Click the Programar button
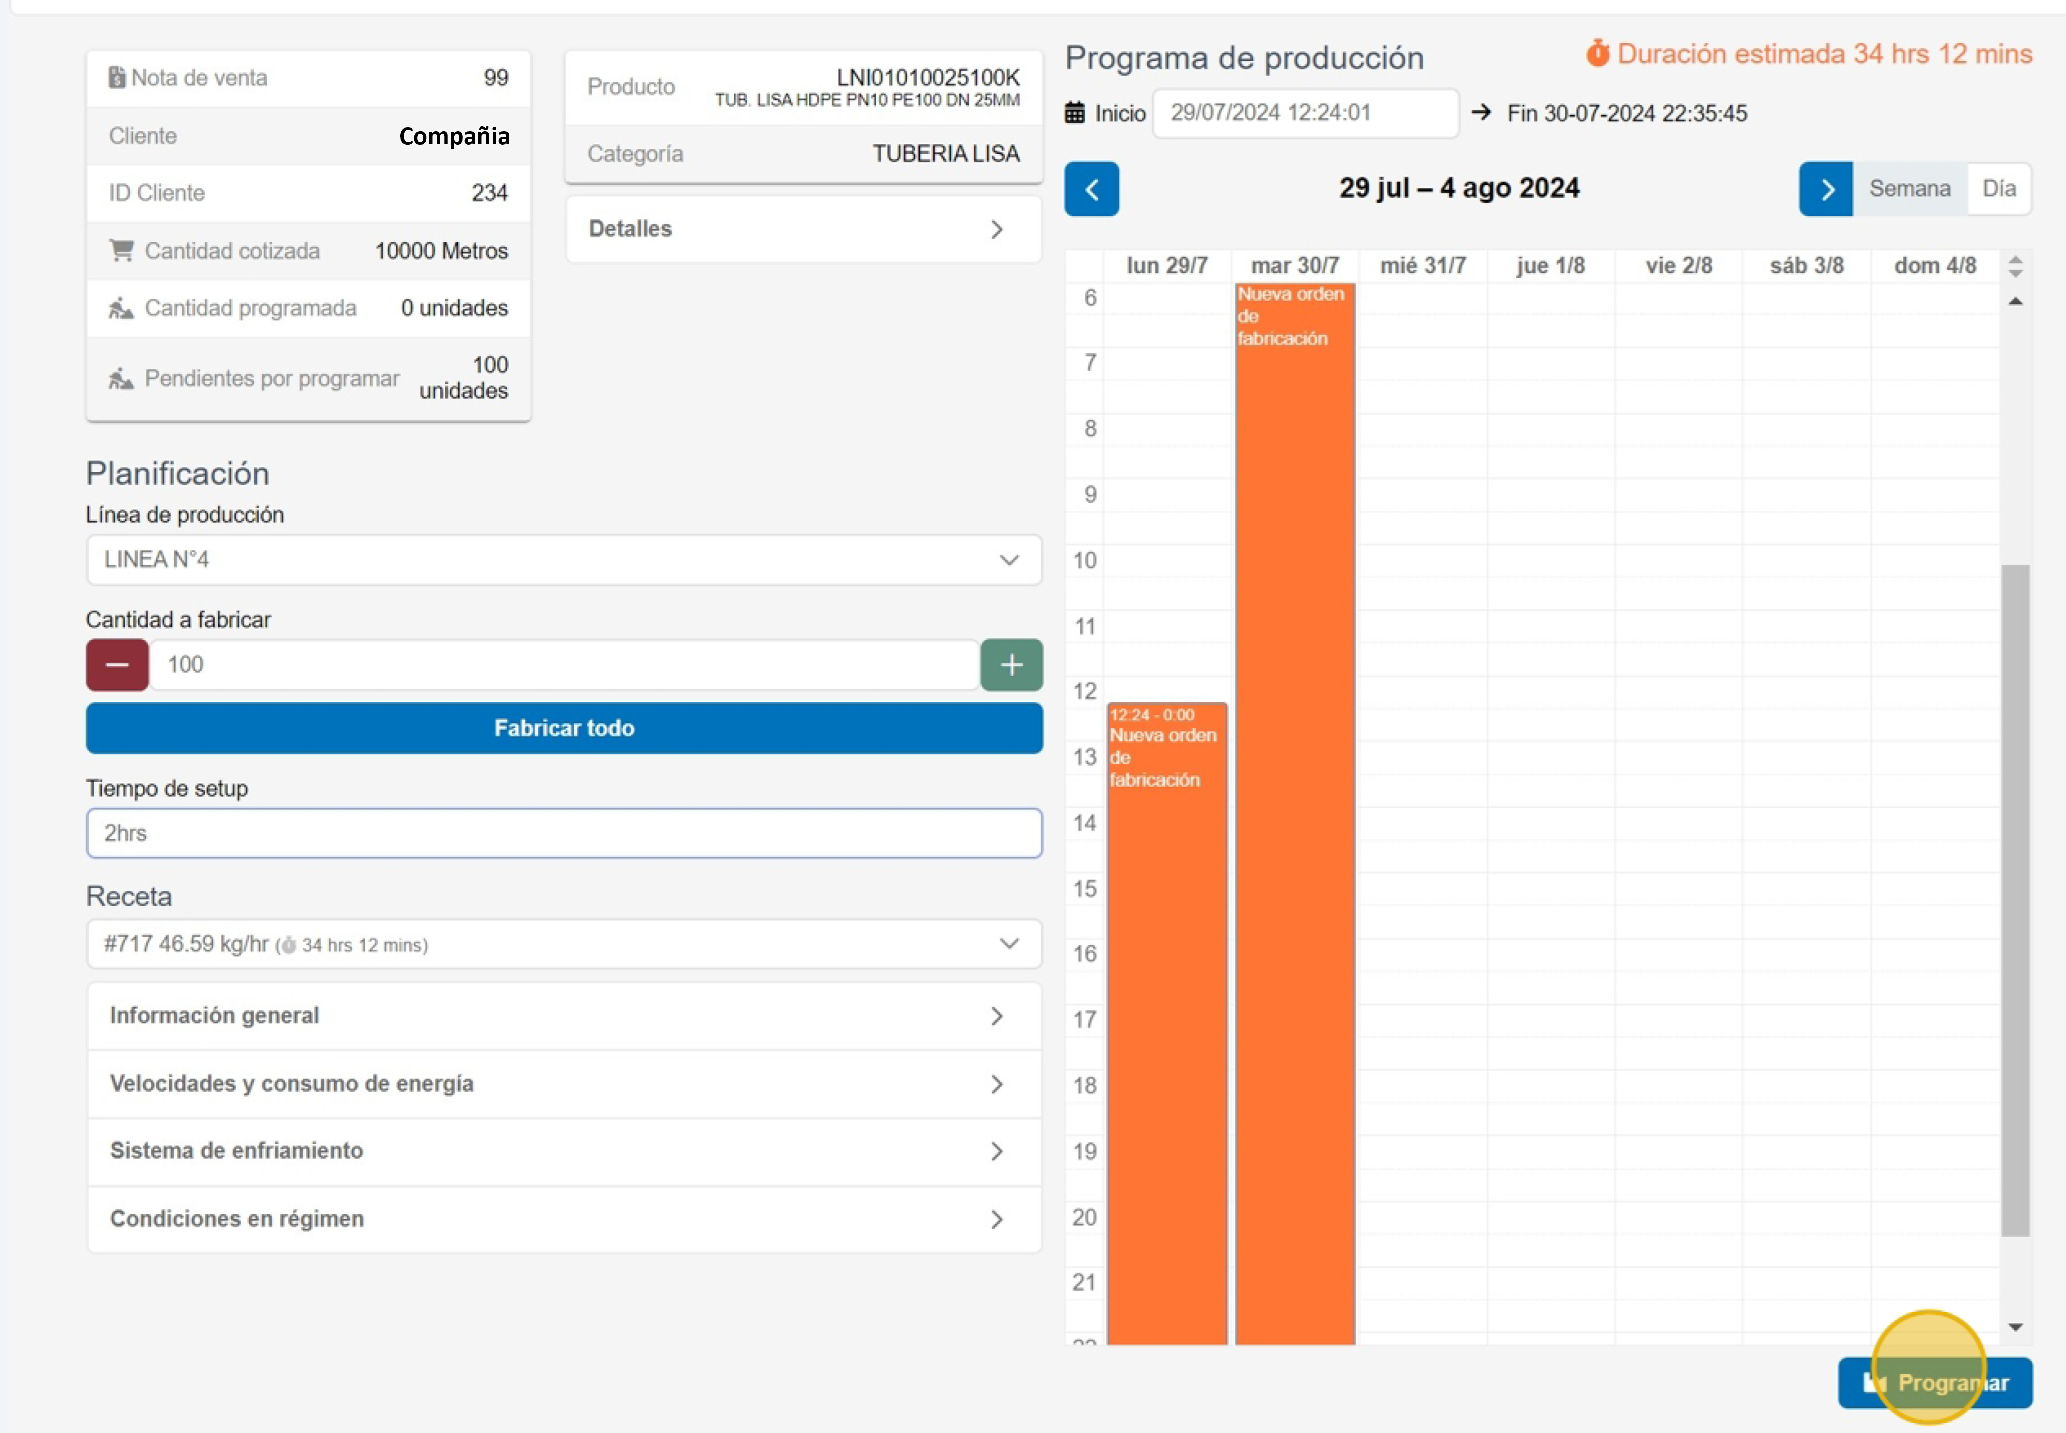The image size is (2066, 1433). pyautogui.click(x=1935, y=1383)
